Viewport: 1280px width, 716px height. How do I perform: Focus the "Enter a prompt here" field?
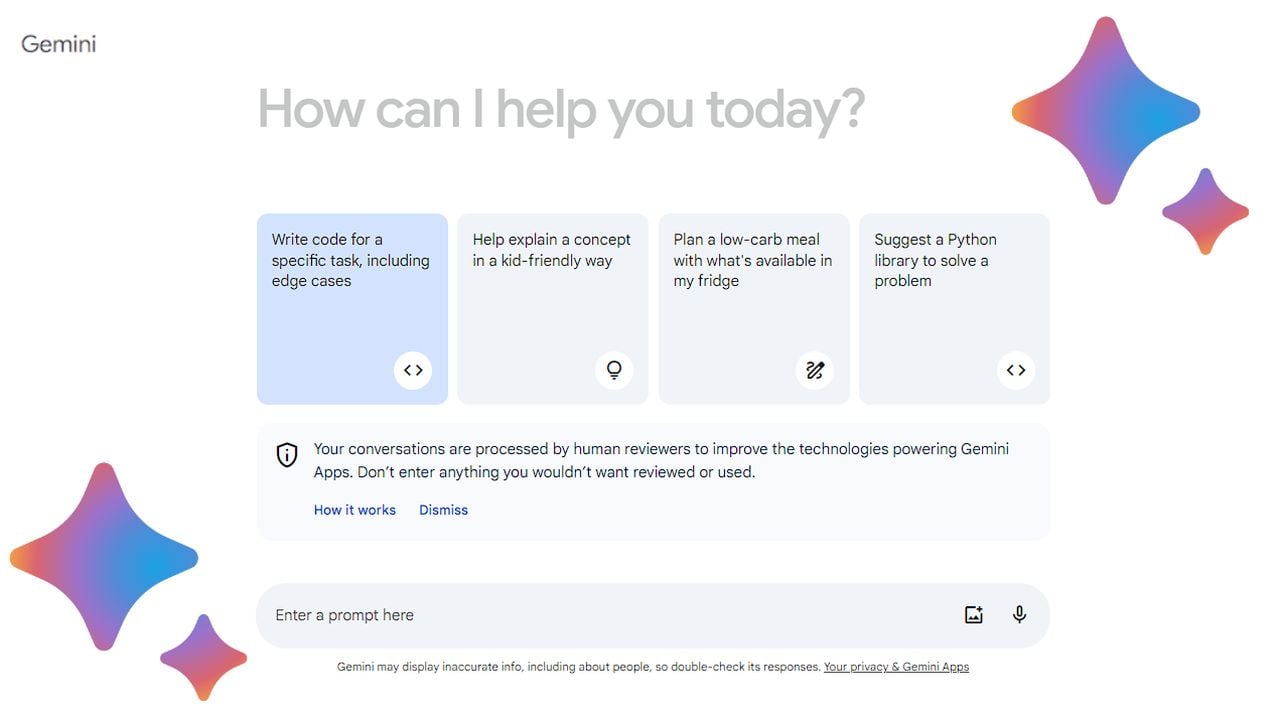coord(600,615)
